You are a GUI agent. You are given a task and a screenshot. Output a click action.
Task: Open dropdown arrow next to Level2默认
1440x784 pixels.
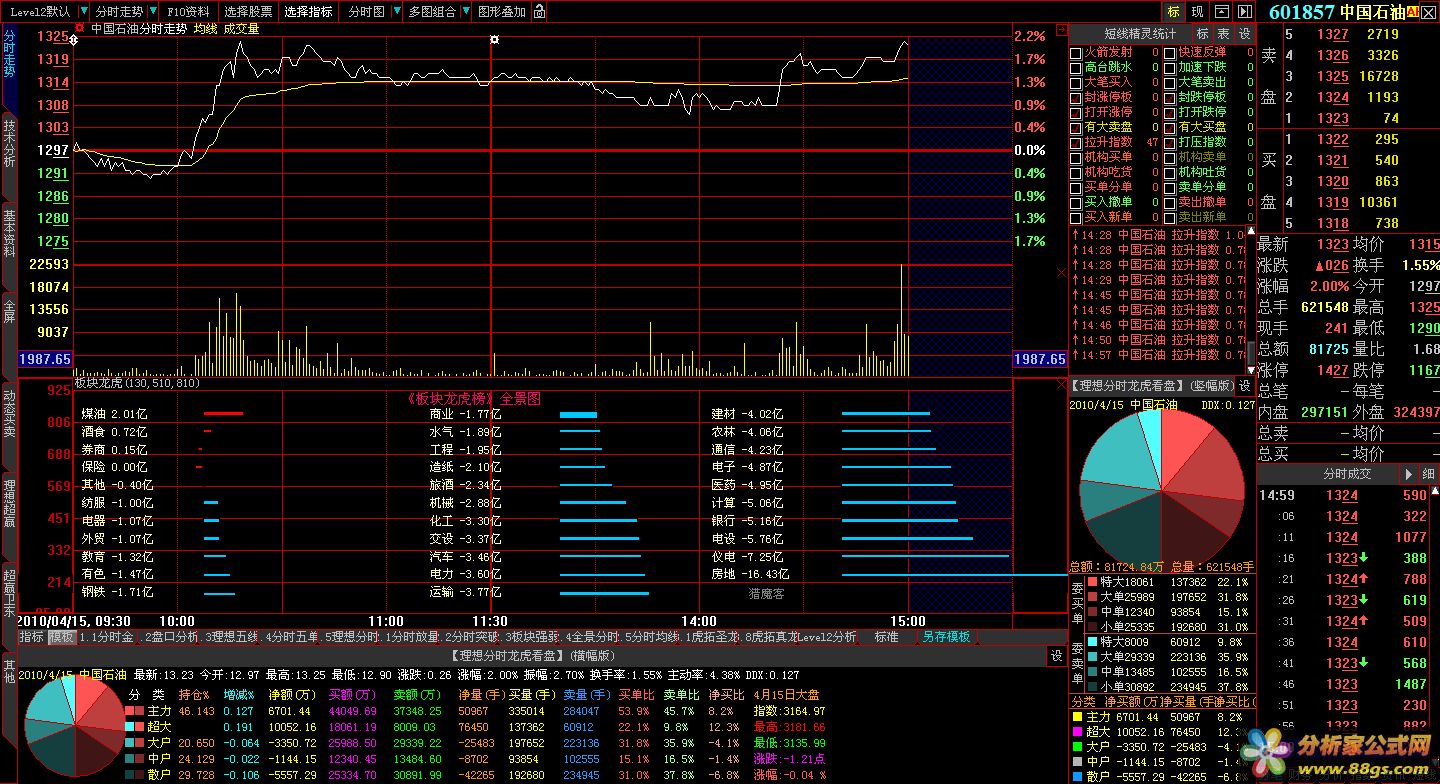[82, 12]
